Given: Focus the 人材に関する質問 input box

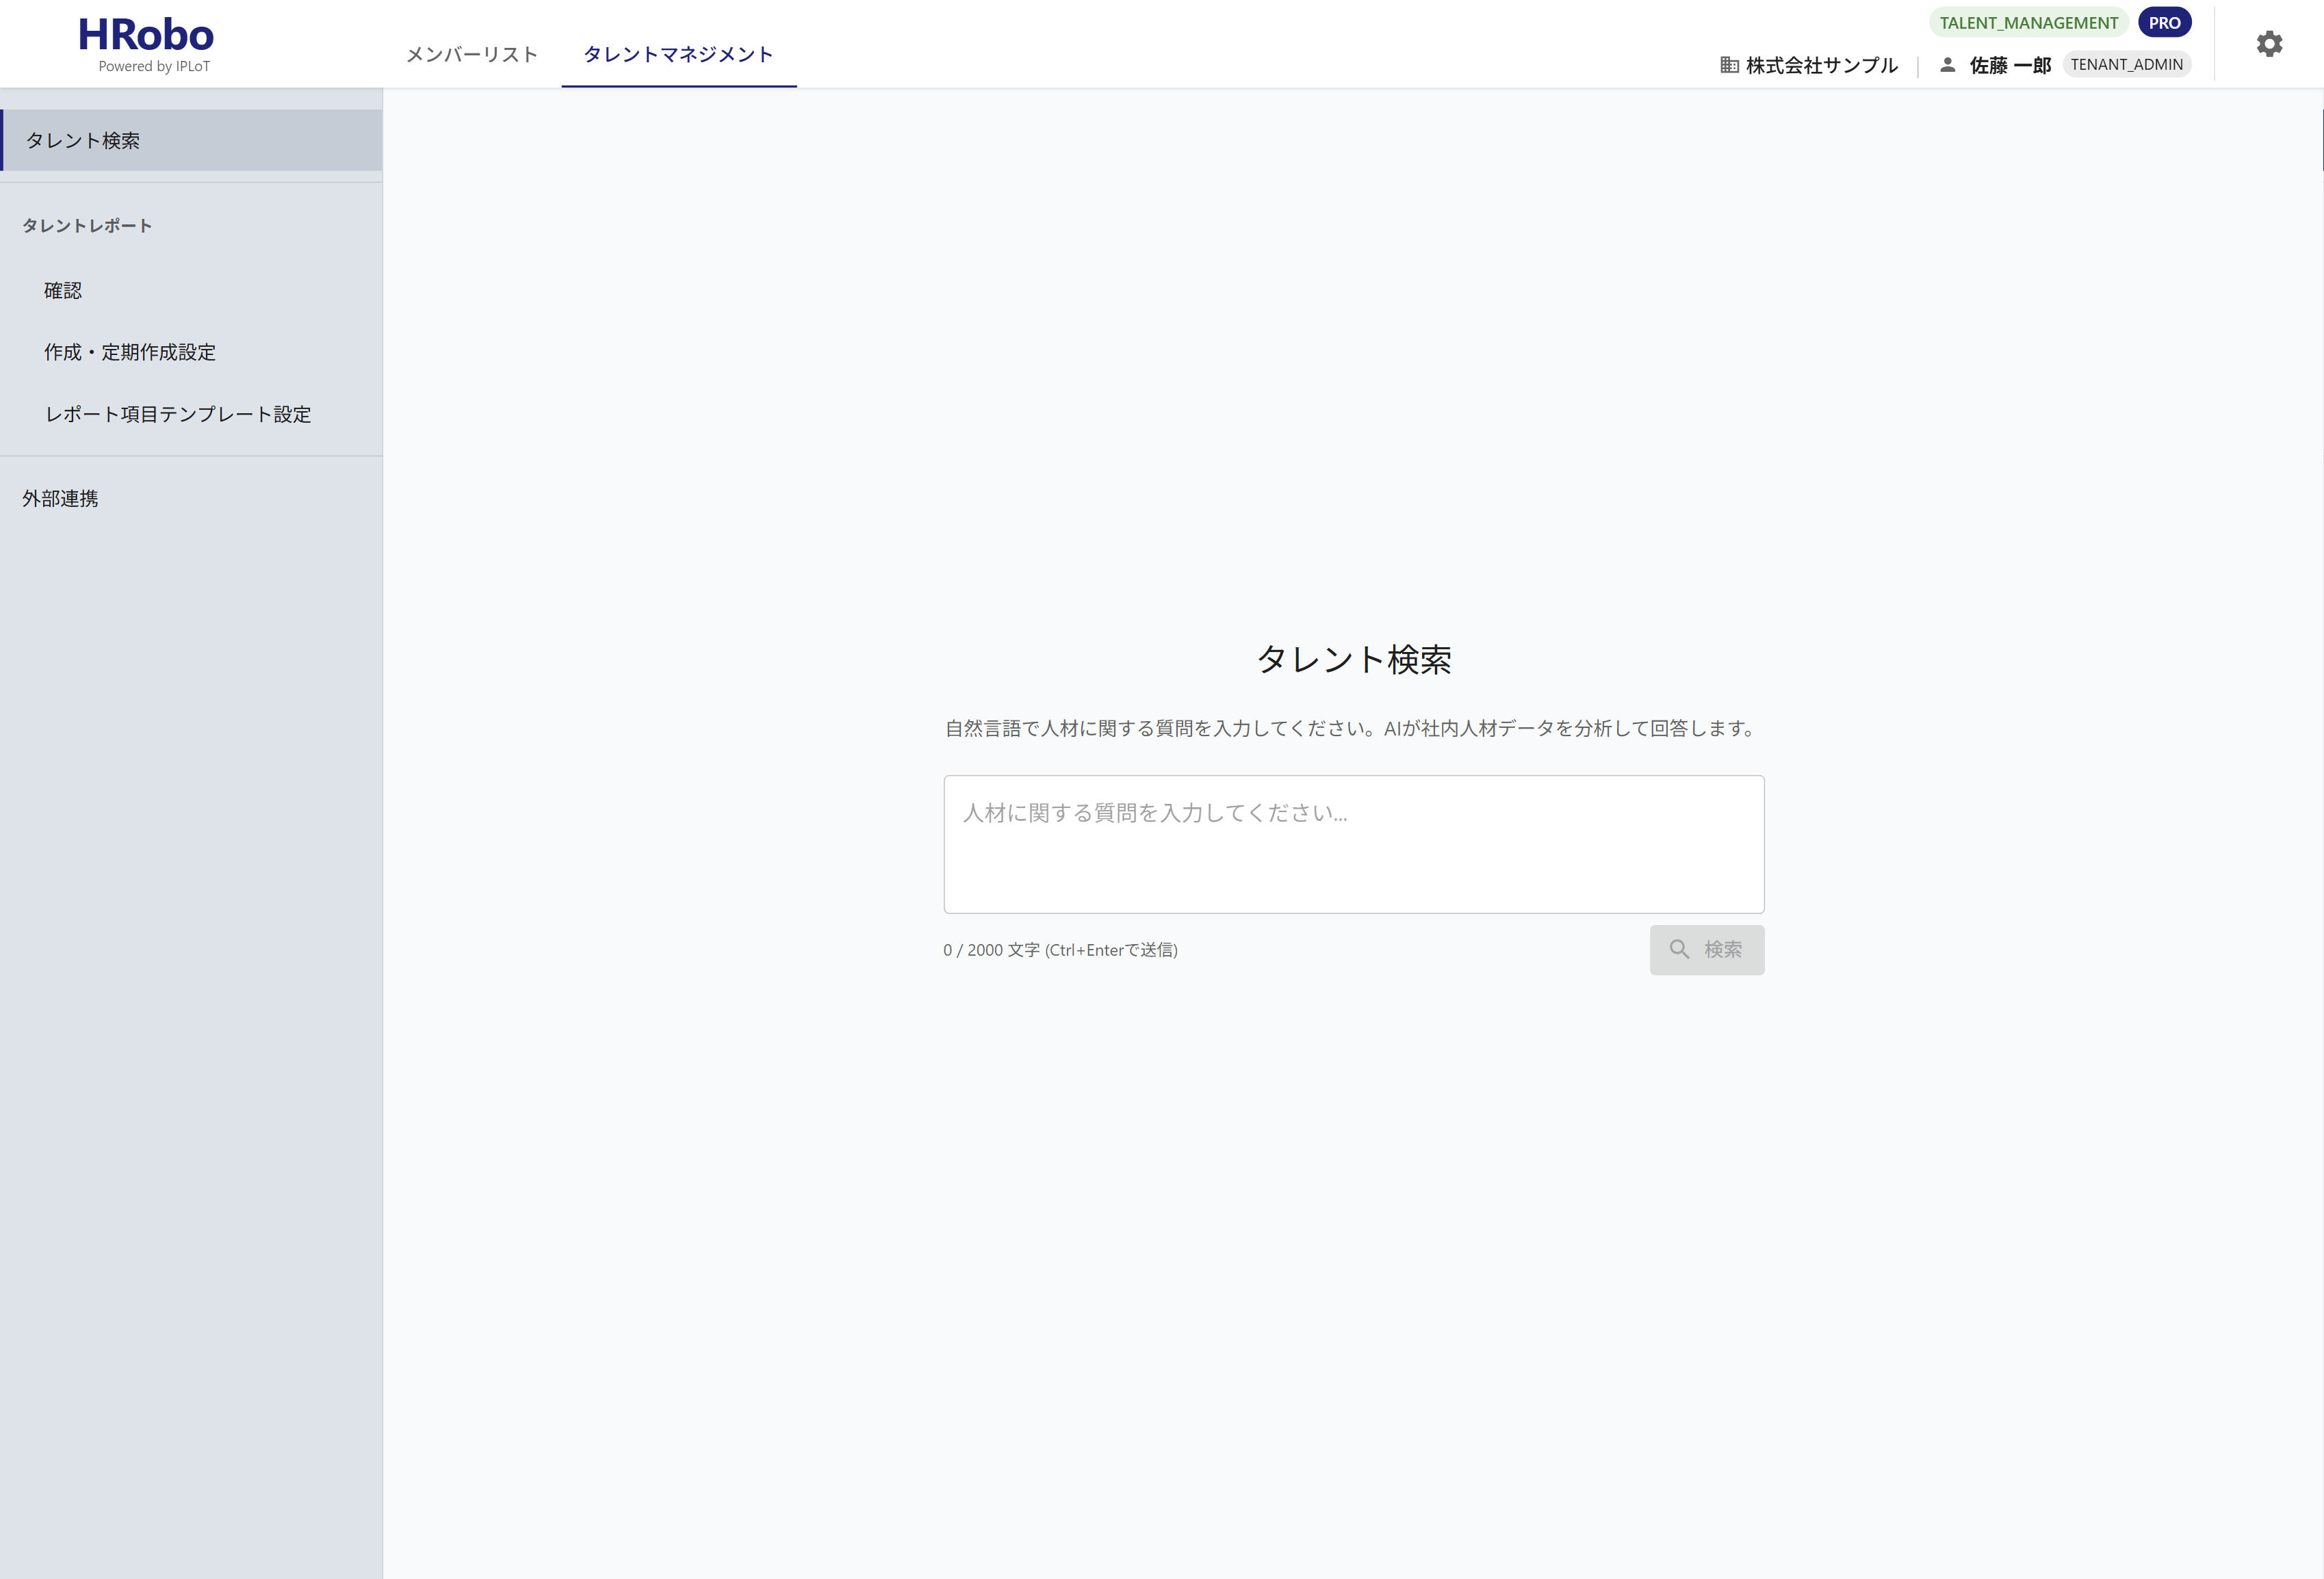Looking at the screenshot, I should (1354, 844).
